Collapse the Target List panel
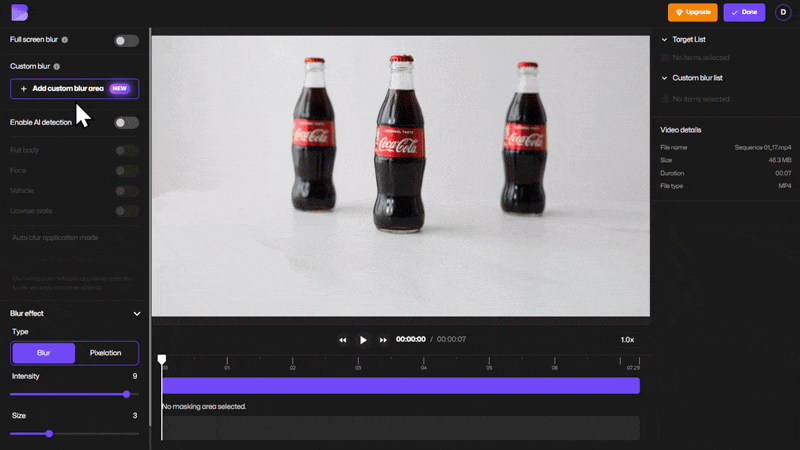 click(x=664, y=40)
